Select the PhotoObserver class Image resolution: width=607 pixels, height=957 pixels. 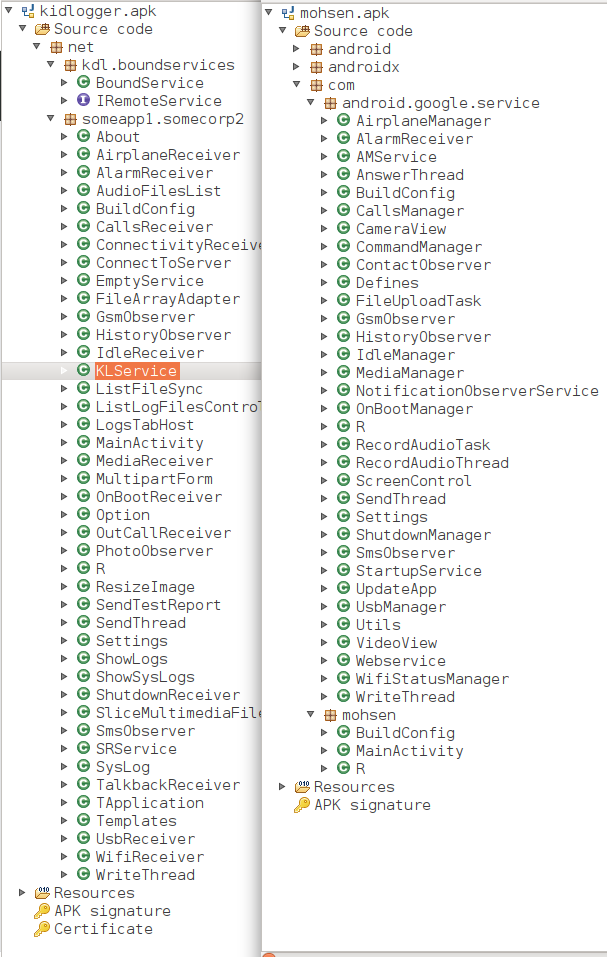point(155,551)
